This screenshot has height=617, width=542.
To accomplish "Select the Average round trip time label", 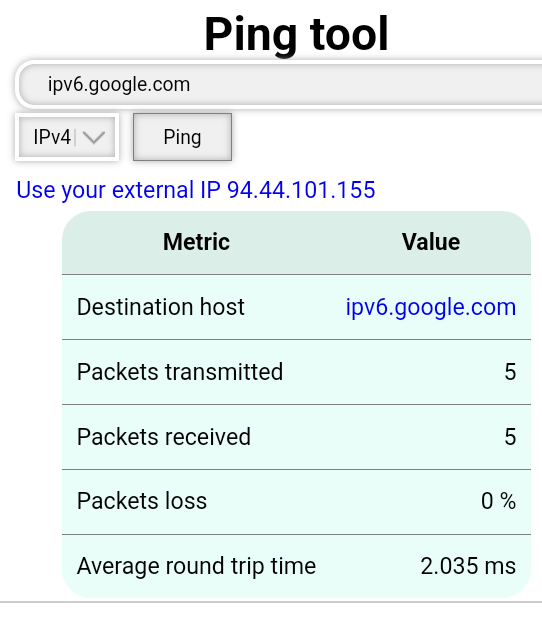I will click(x=196, y=566).
